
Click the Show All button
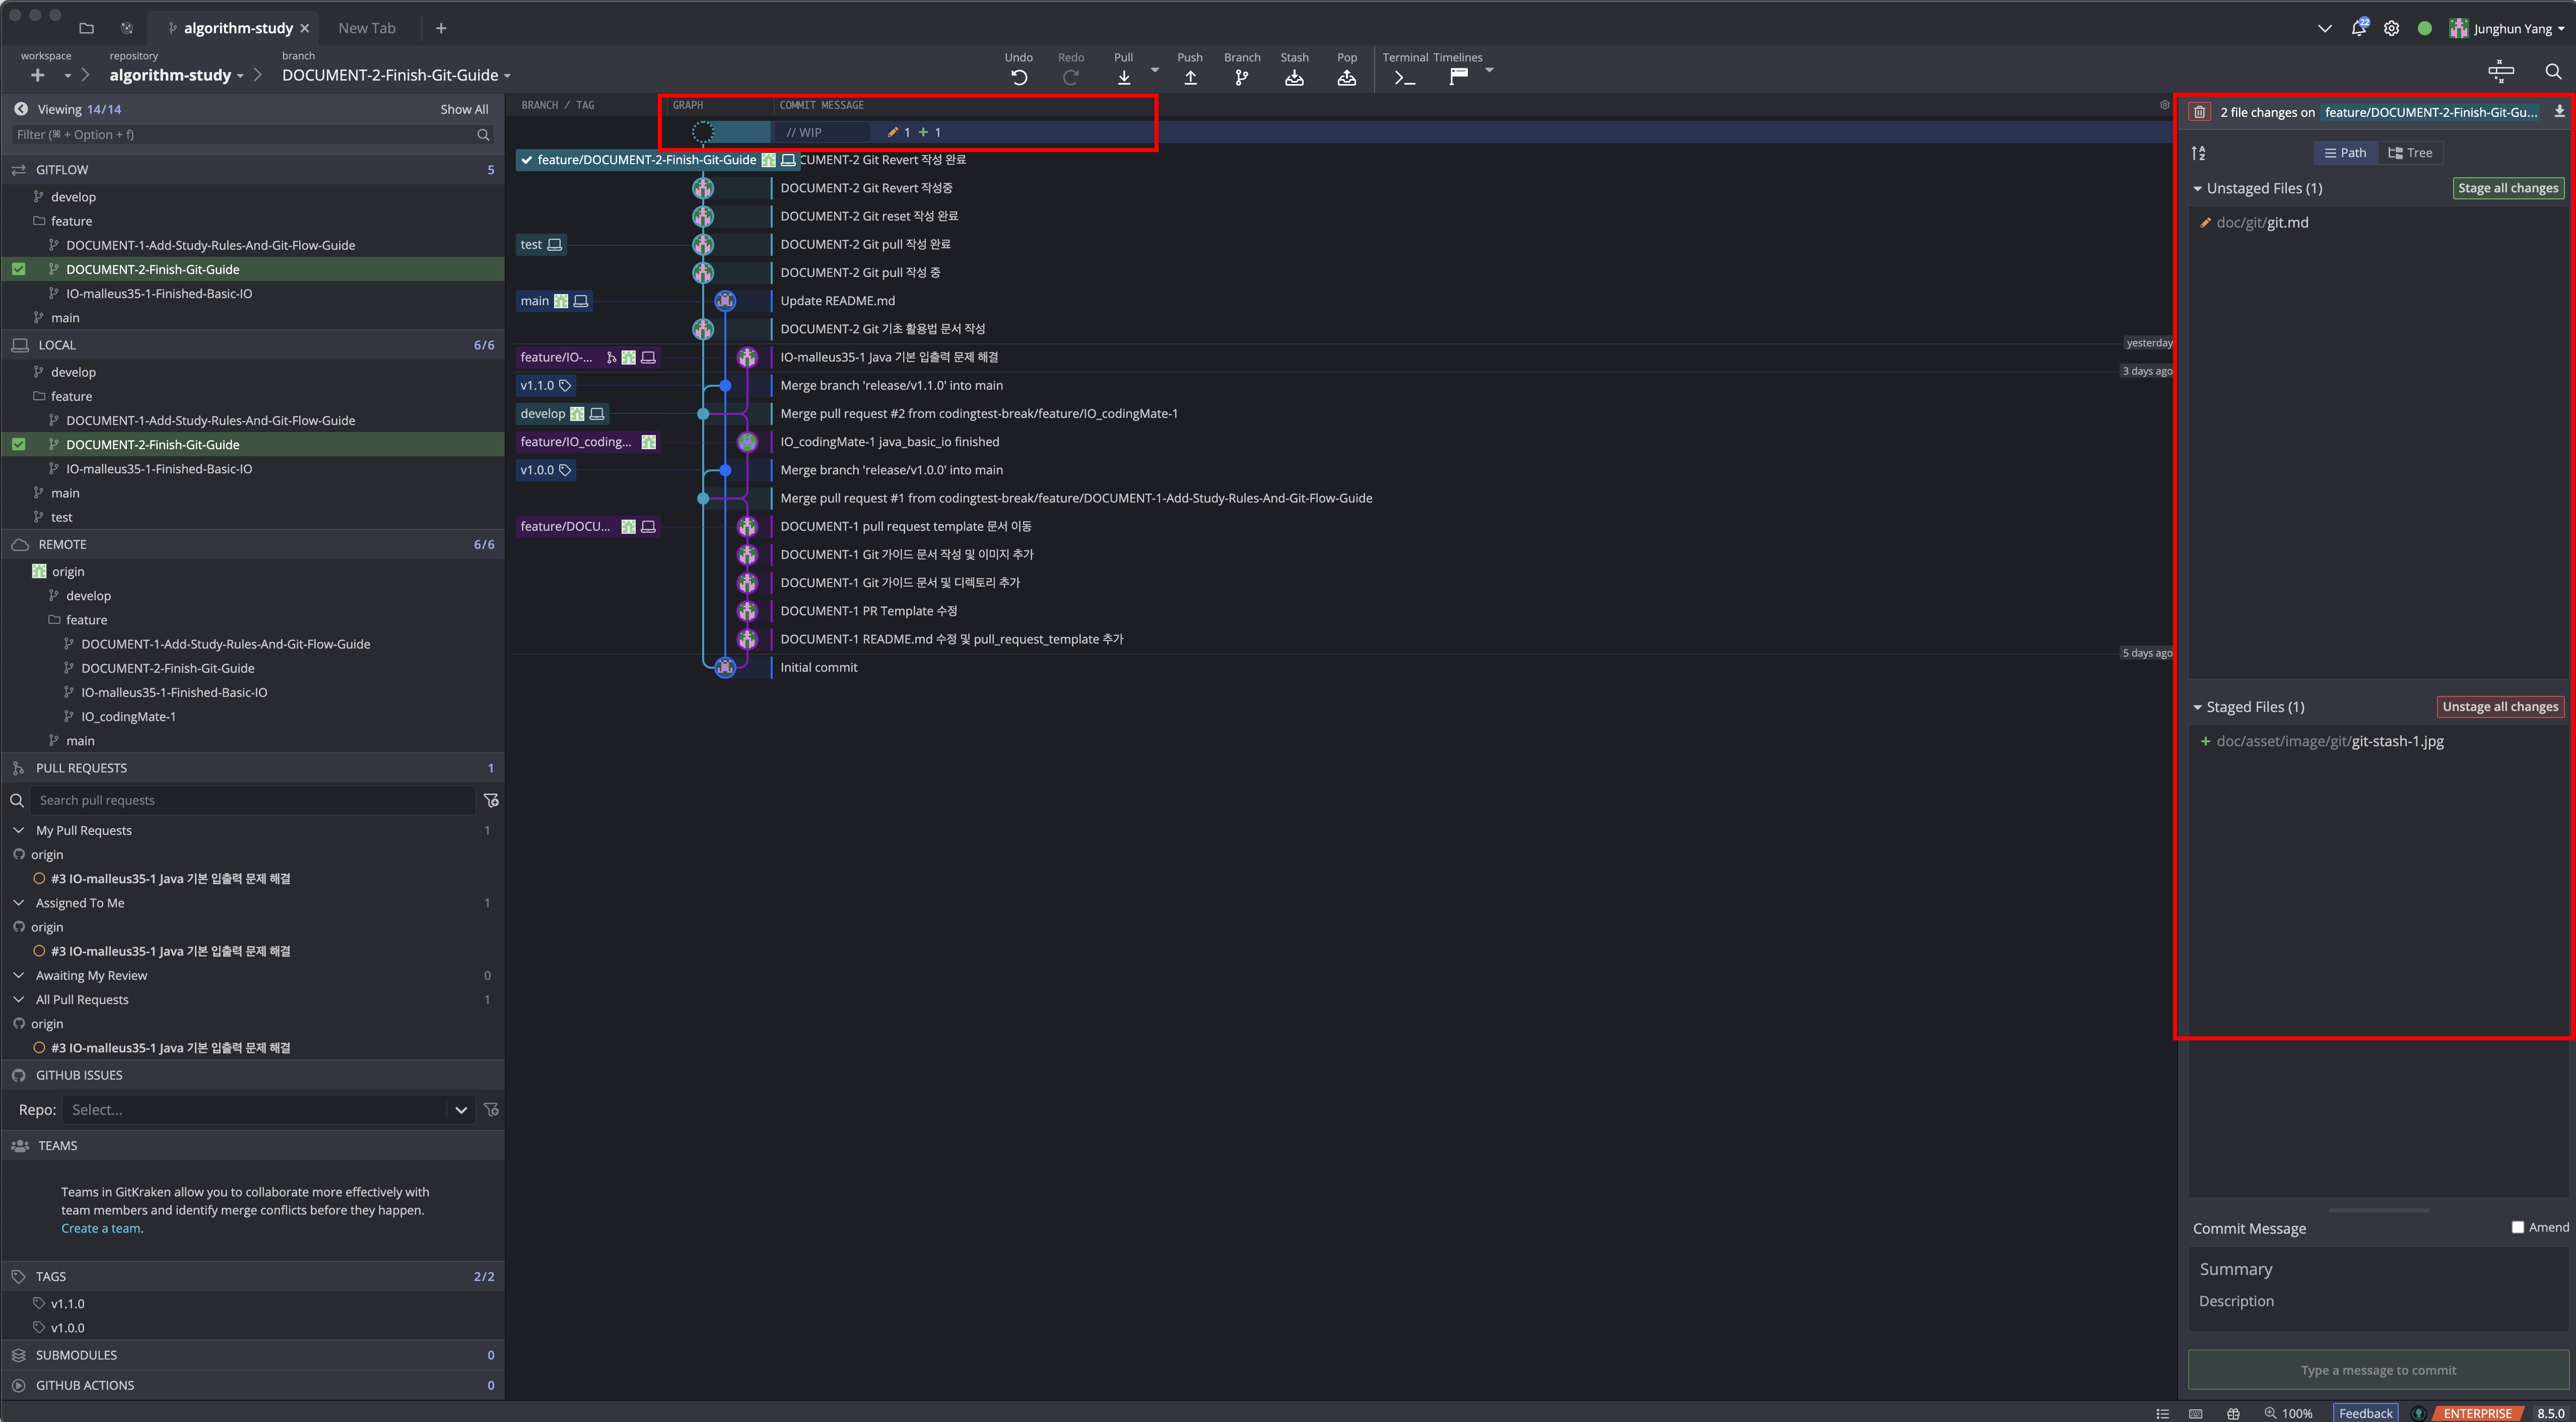[x=464, y=109]
